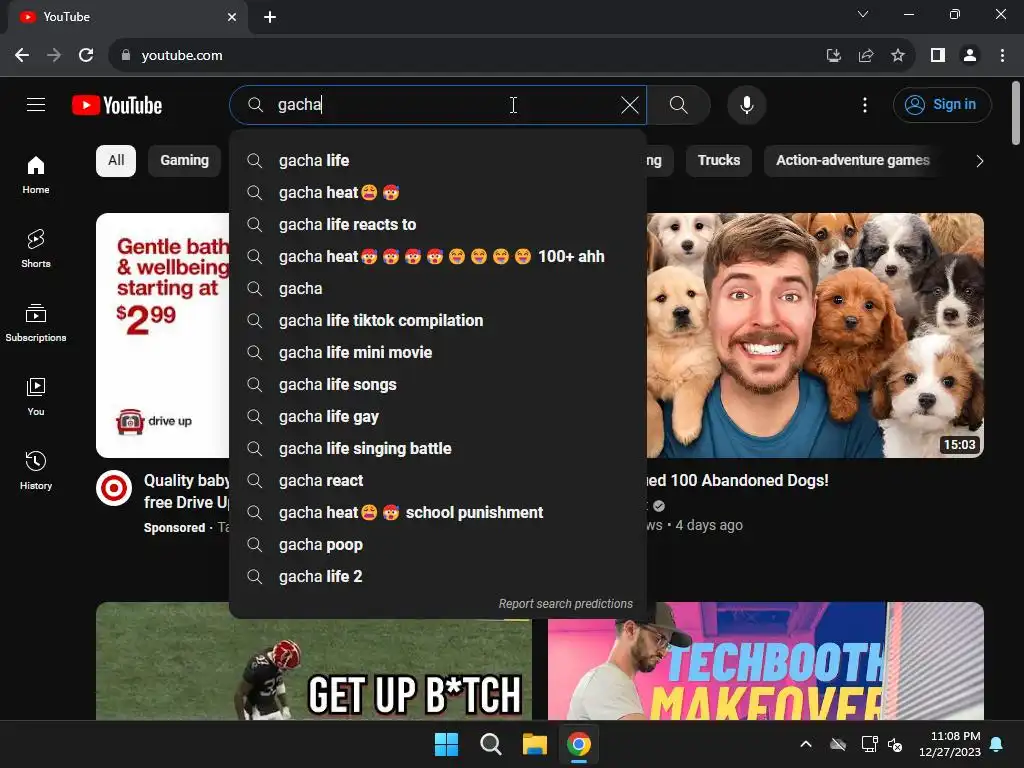Start voice search with the microphone
Screen dimensions: 1024x768
(746, 104)
